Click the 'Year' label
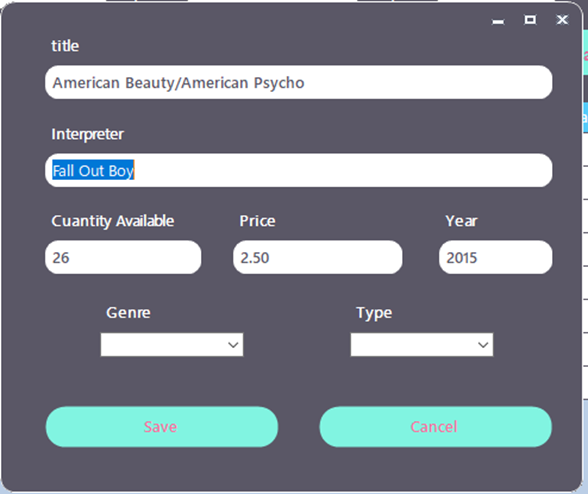Image resolution: width=588 pixels, height=494 pixels. coord(461,221)
